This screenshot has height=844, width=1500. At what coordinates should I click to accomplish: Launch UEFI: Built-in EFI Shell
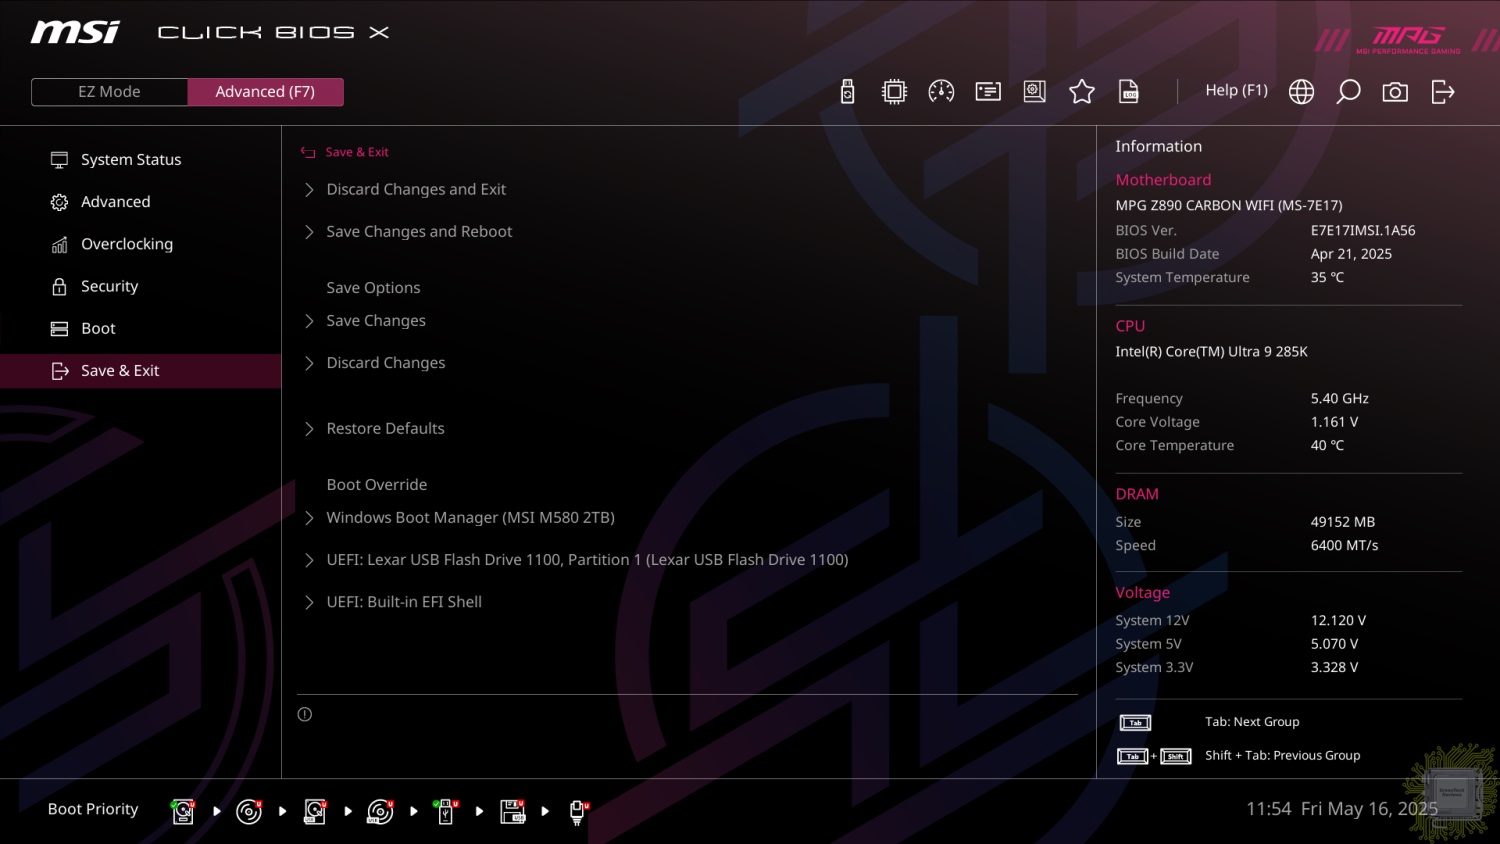[x=404, y=602]
